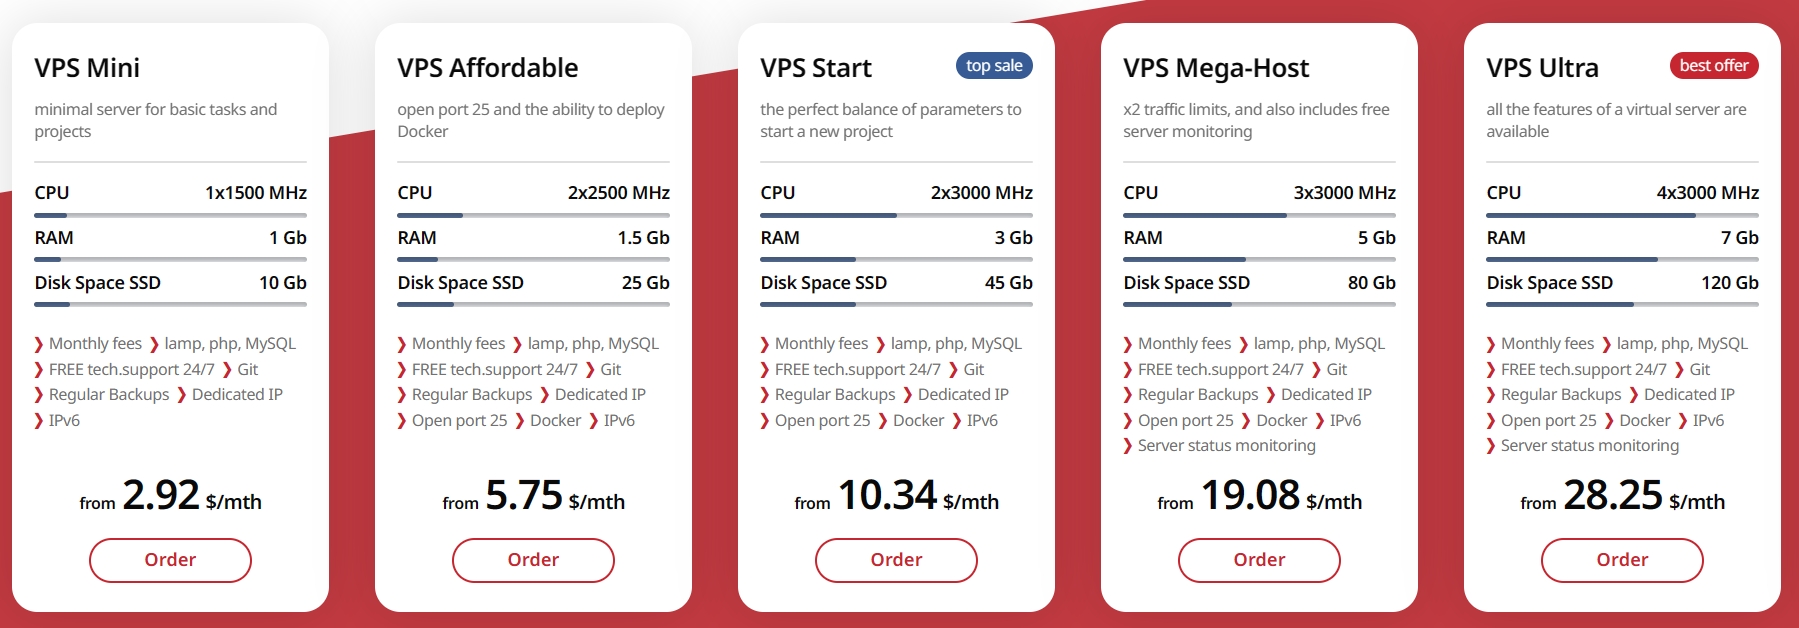Click chevron before IPv6 in VPS Mini
Viewport: 1799px width, 628px height.
tap(39, 421)
